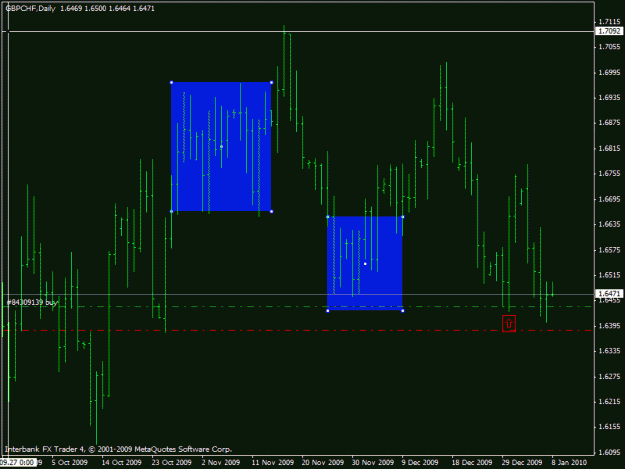This screenshot has height=469, width=625.
Task: Click the GBPCHF,Daily chart title text
Action: [x=30, y=8]
